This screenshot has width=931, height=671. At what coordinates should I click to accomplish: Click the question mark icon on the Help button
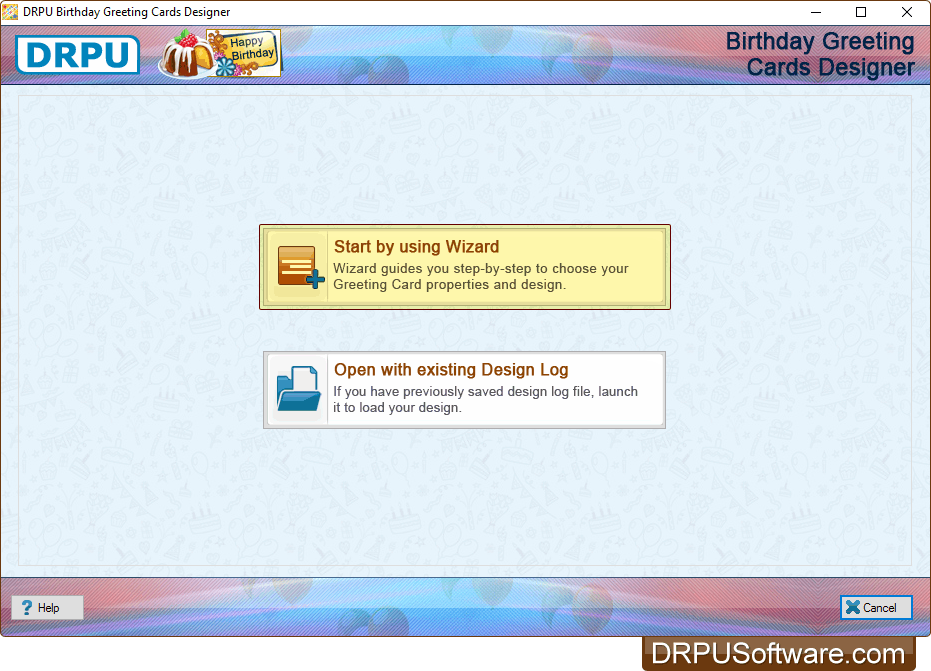click(27, 607)
